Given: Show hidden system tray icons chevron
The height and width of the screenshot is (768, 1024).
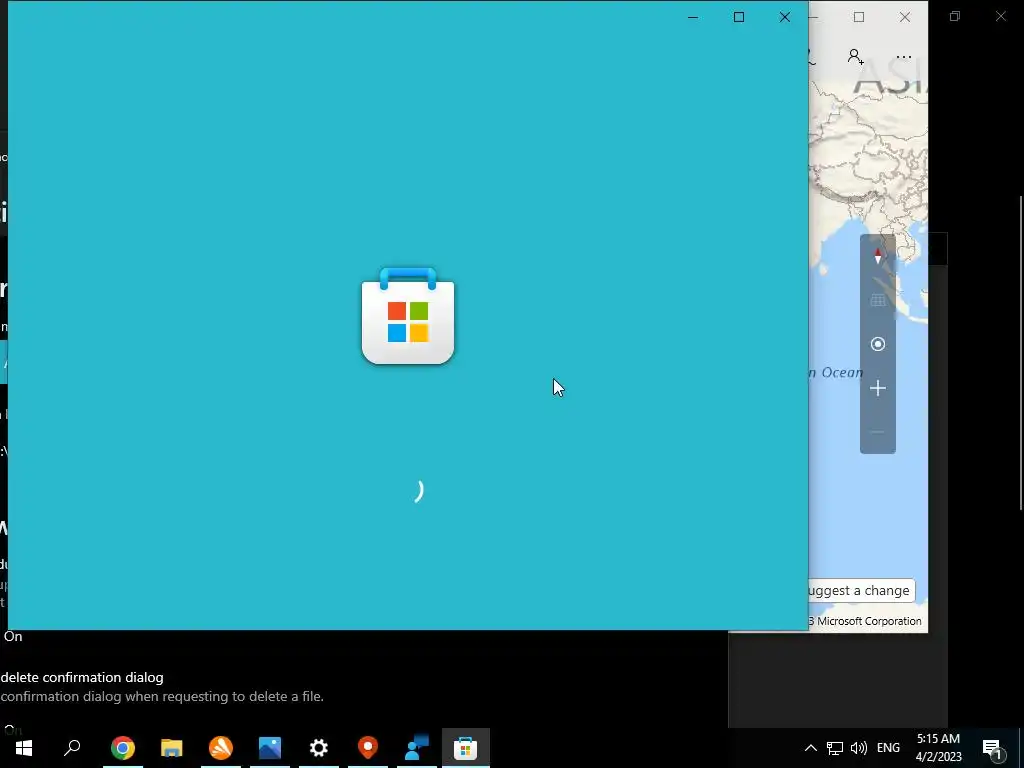Looking at the screenshot, I should [810, 748].
